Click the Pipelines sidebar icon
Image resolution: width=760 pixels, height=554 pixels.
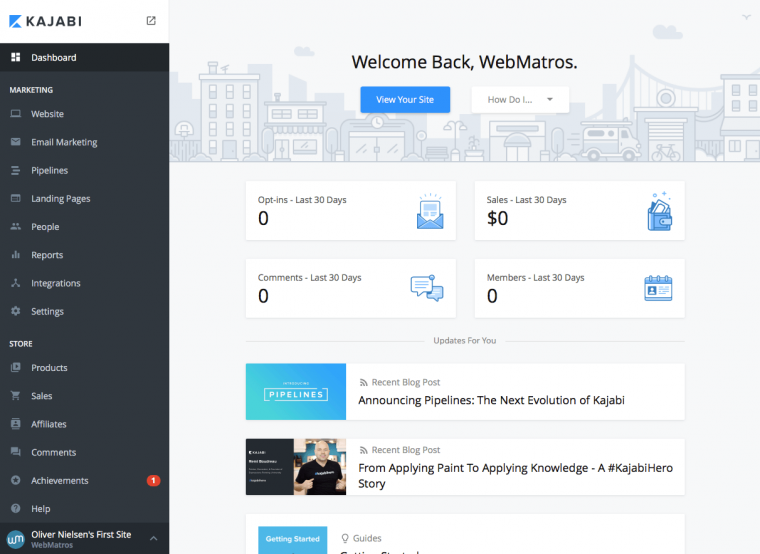[x=16, y=170]
